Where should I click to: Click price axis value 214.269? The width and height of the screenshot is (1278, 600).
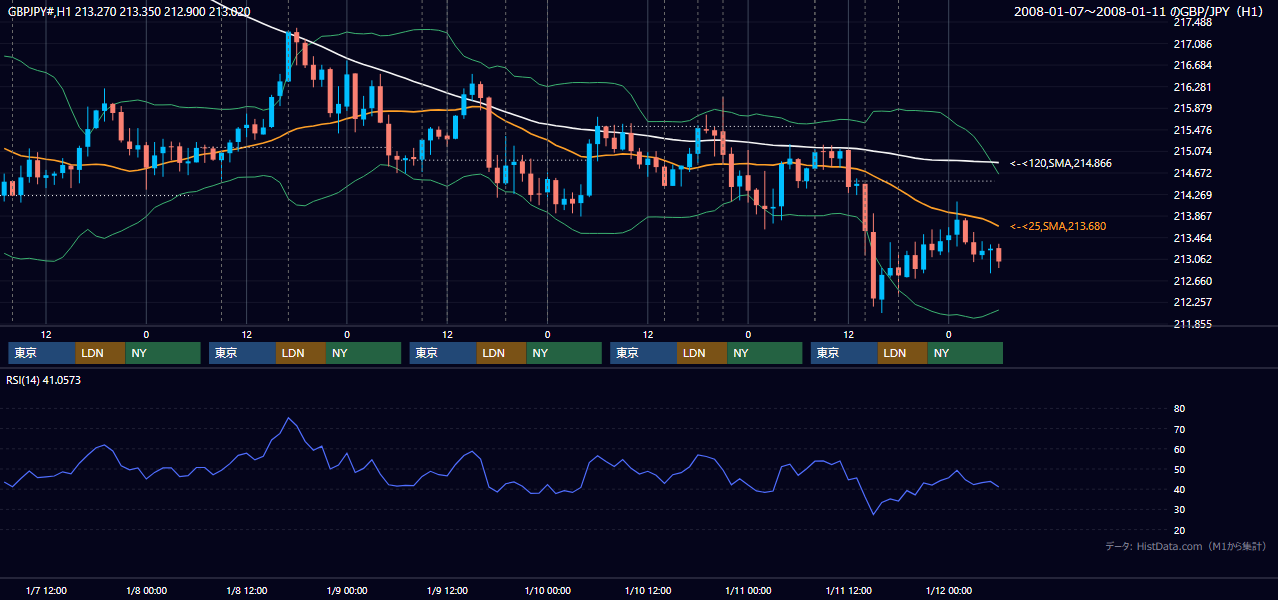[x=1192, y=195]
